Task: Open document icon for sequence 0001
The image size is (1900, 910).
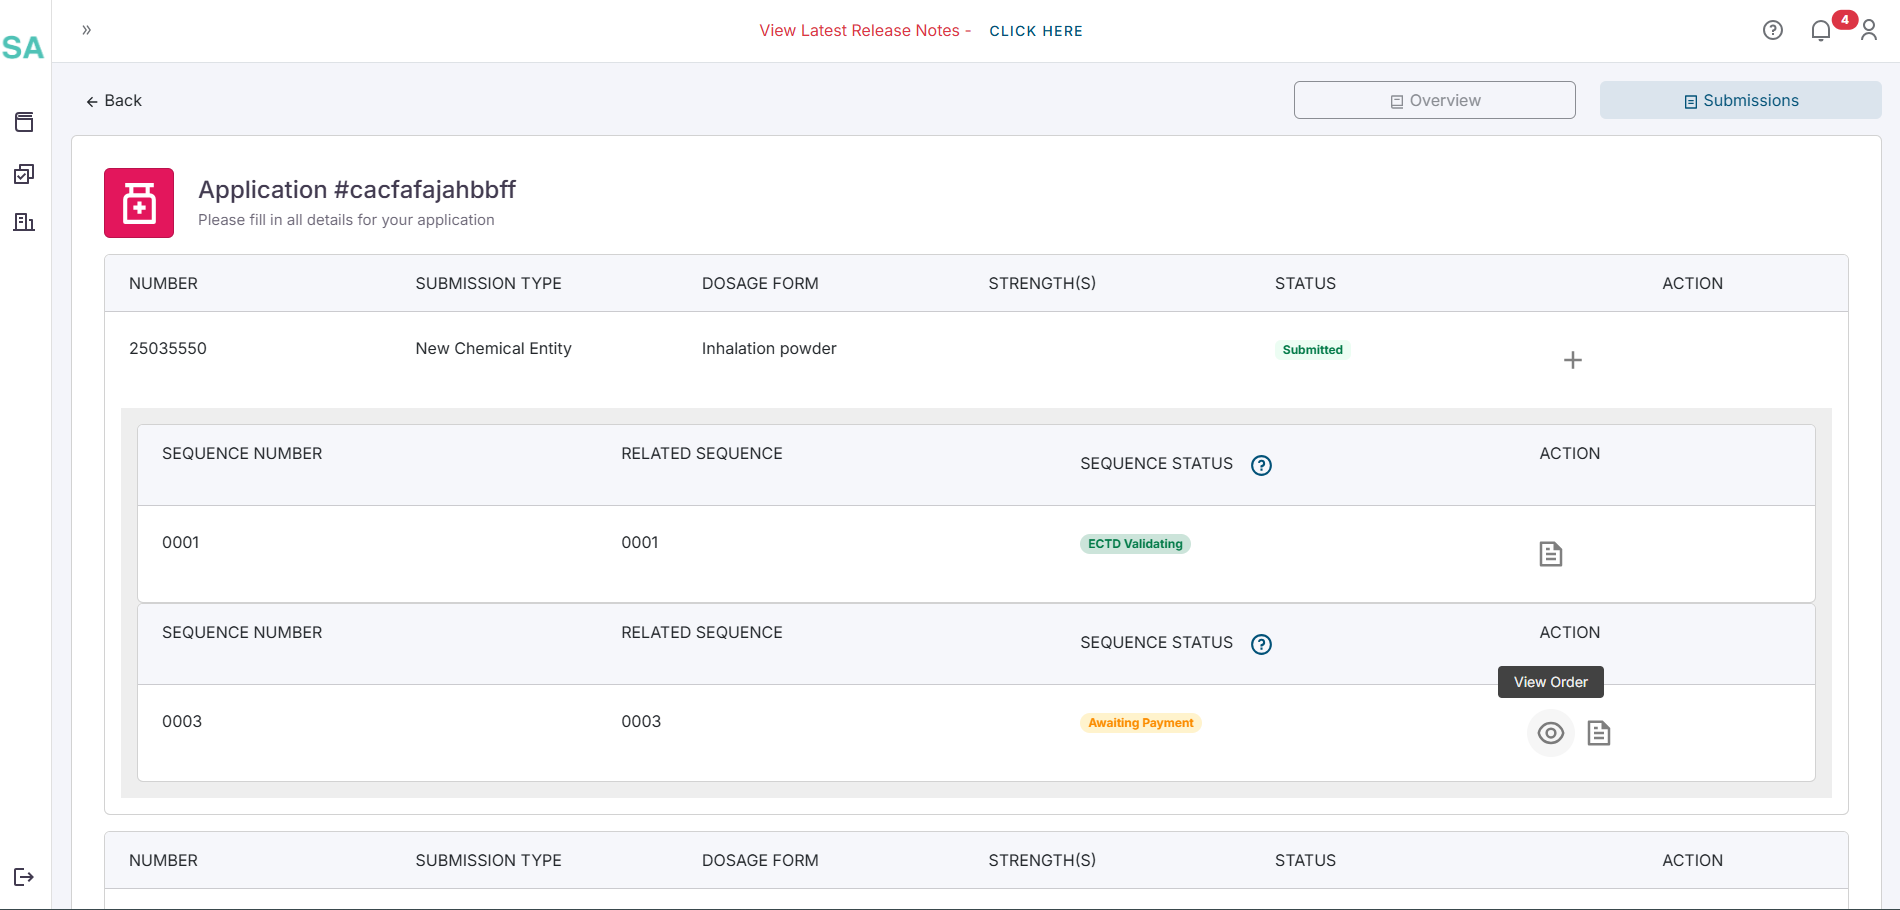Action: coord(1550,554)
